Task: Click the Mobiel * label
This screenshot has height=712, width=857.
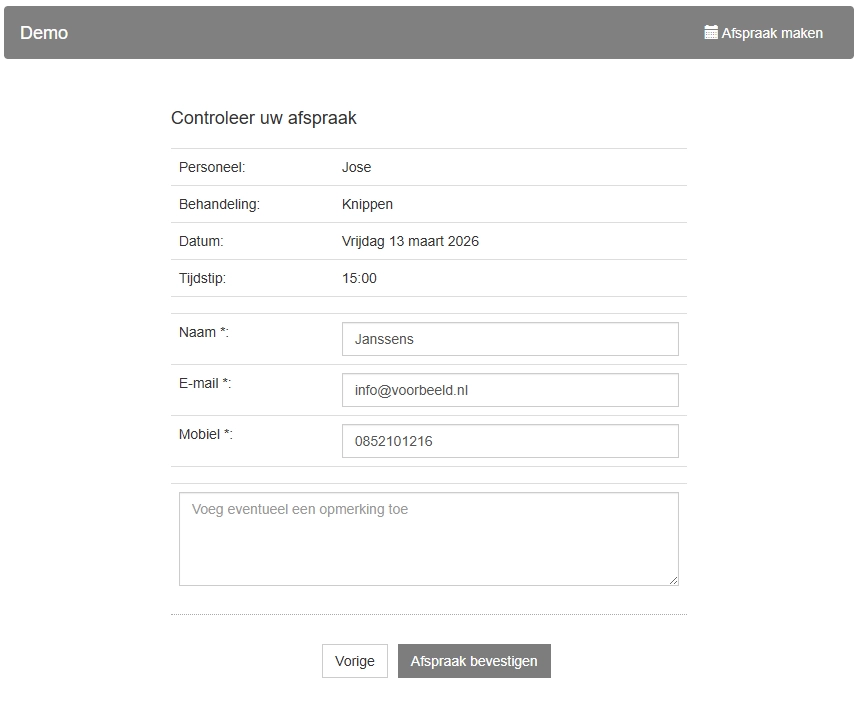Action: coord(206,435)
